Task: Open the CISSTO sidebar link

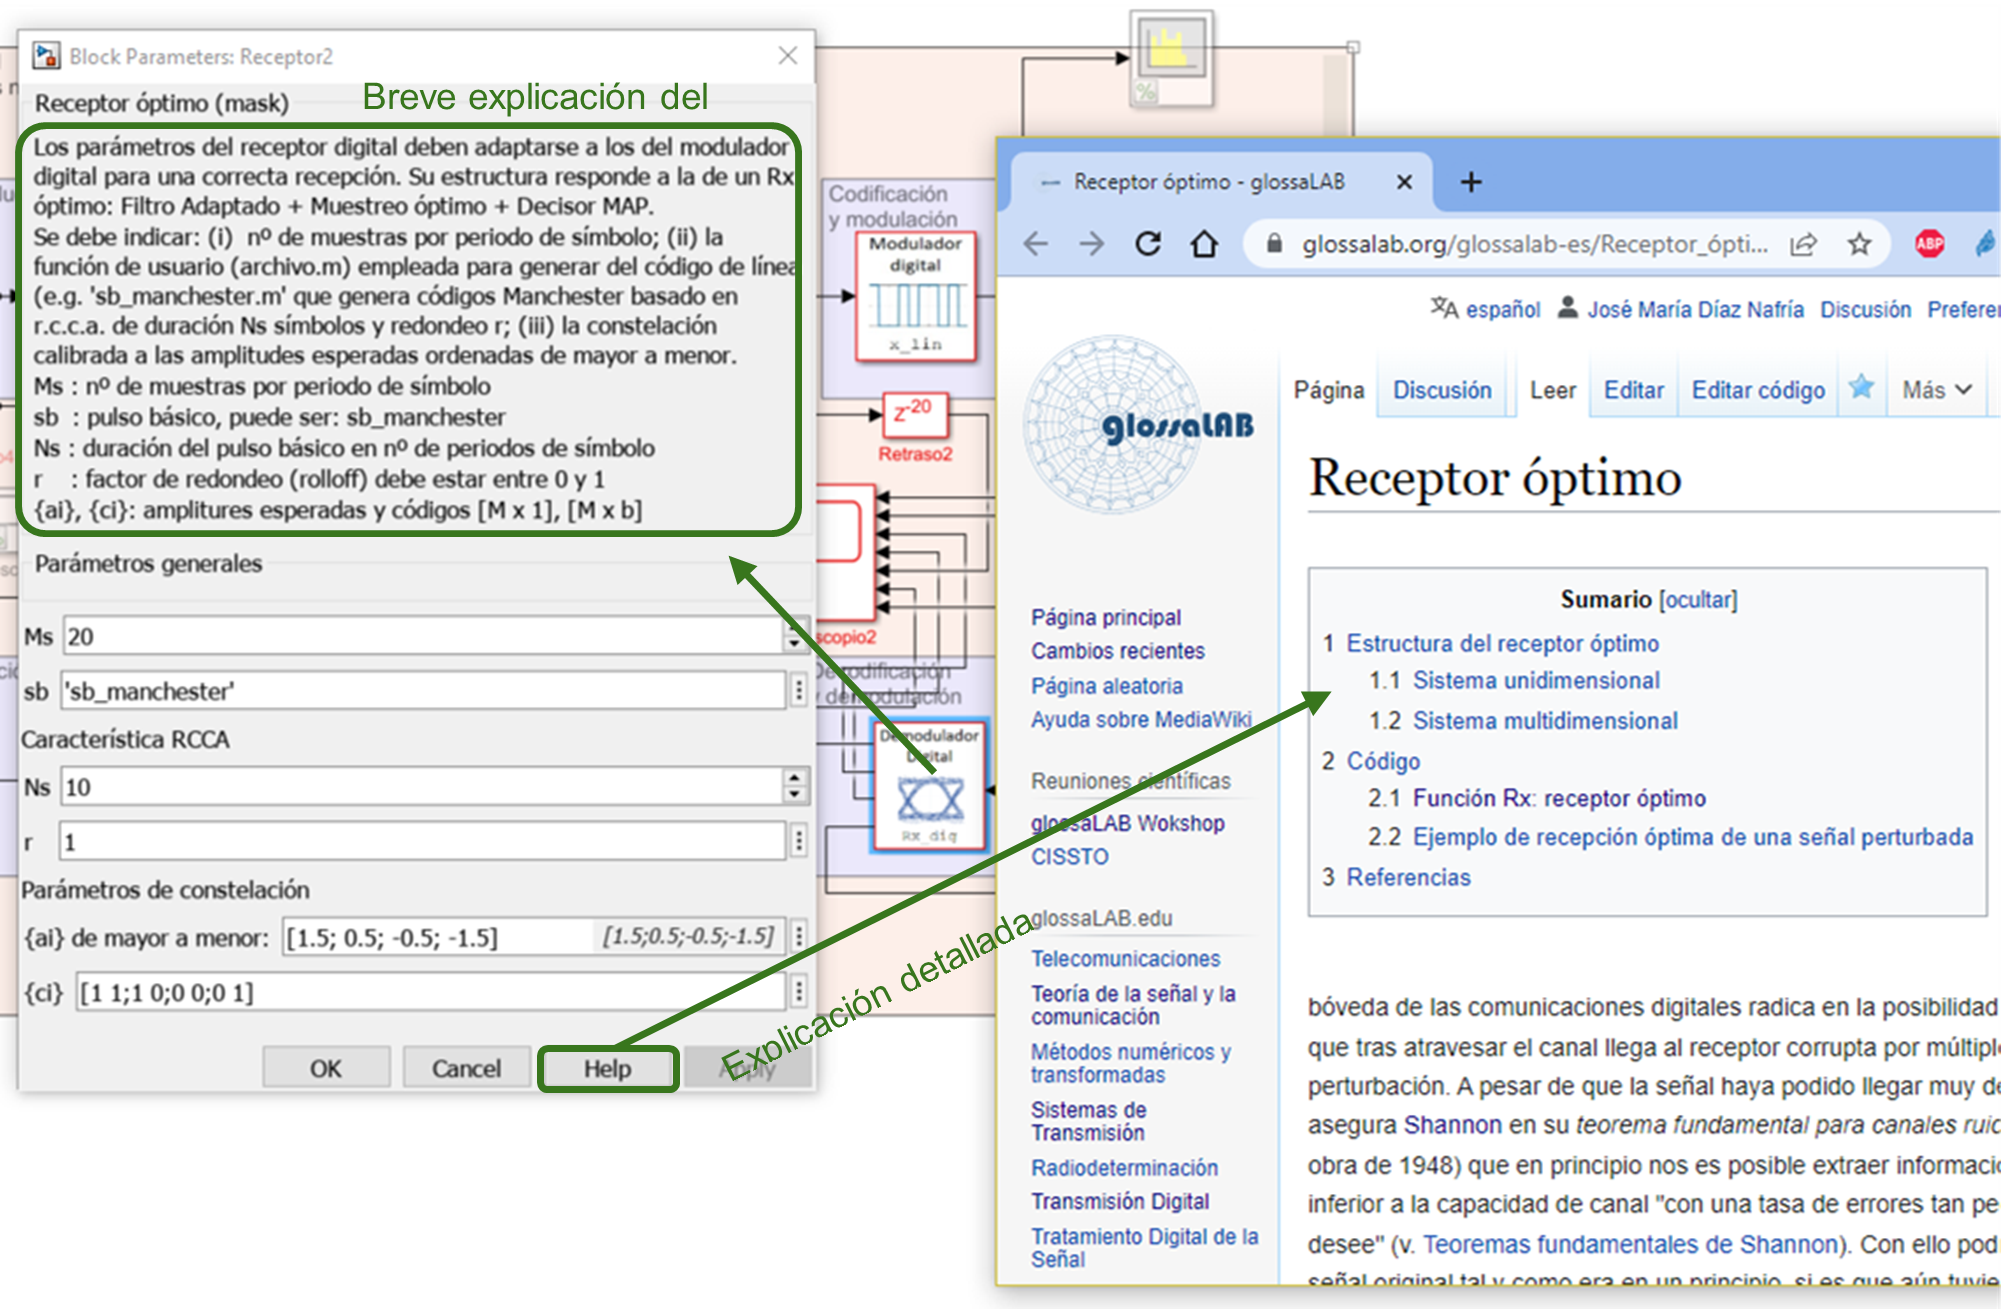Action: coord(1070,857)
